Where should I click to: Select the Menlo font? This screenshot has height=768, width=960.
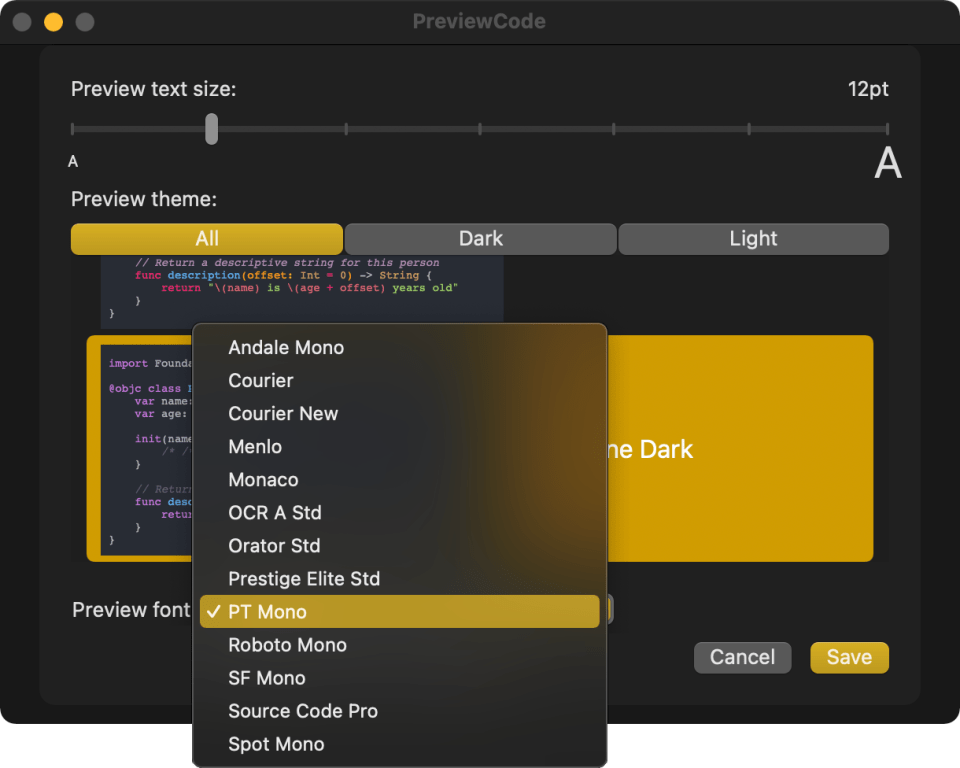click(x=255, y=447)
